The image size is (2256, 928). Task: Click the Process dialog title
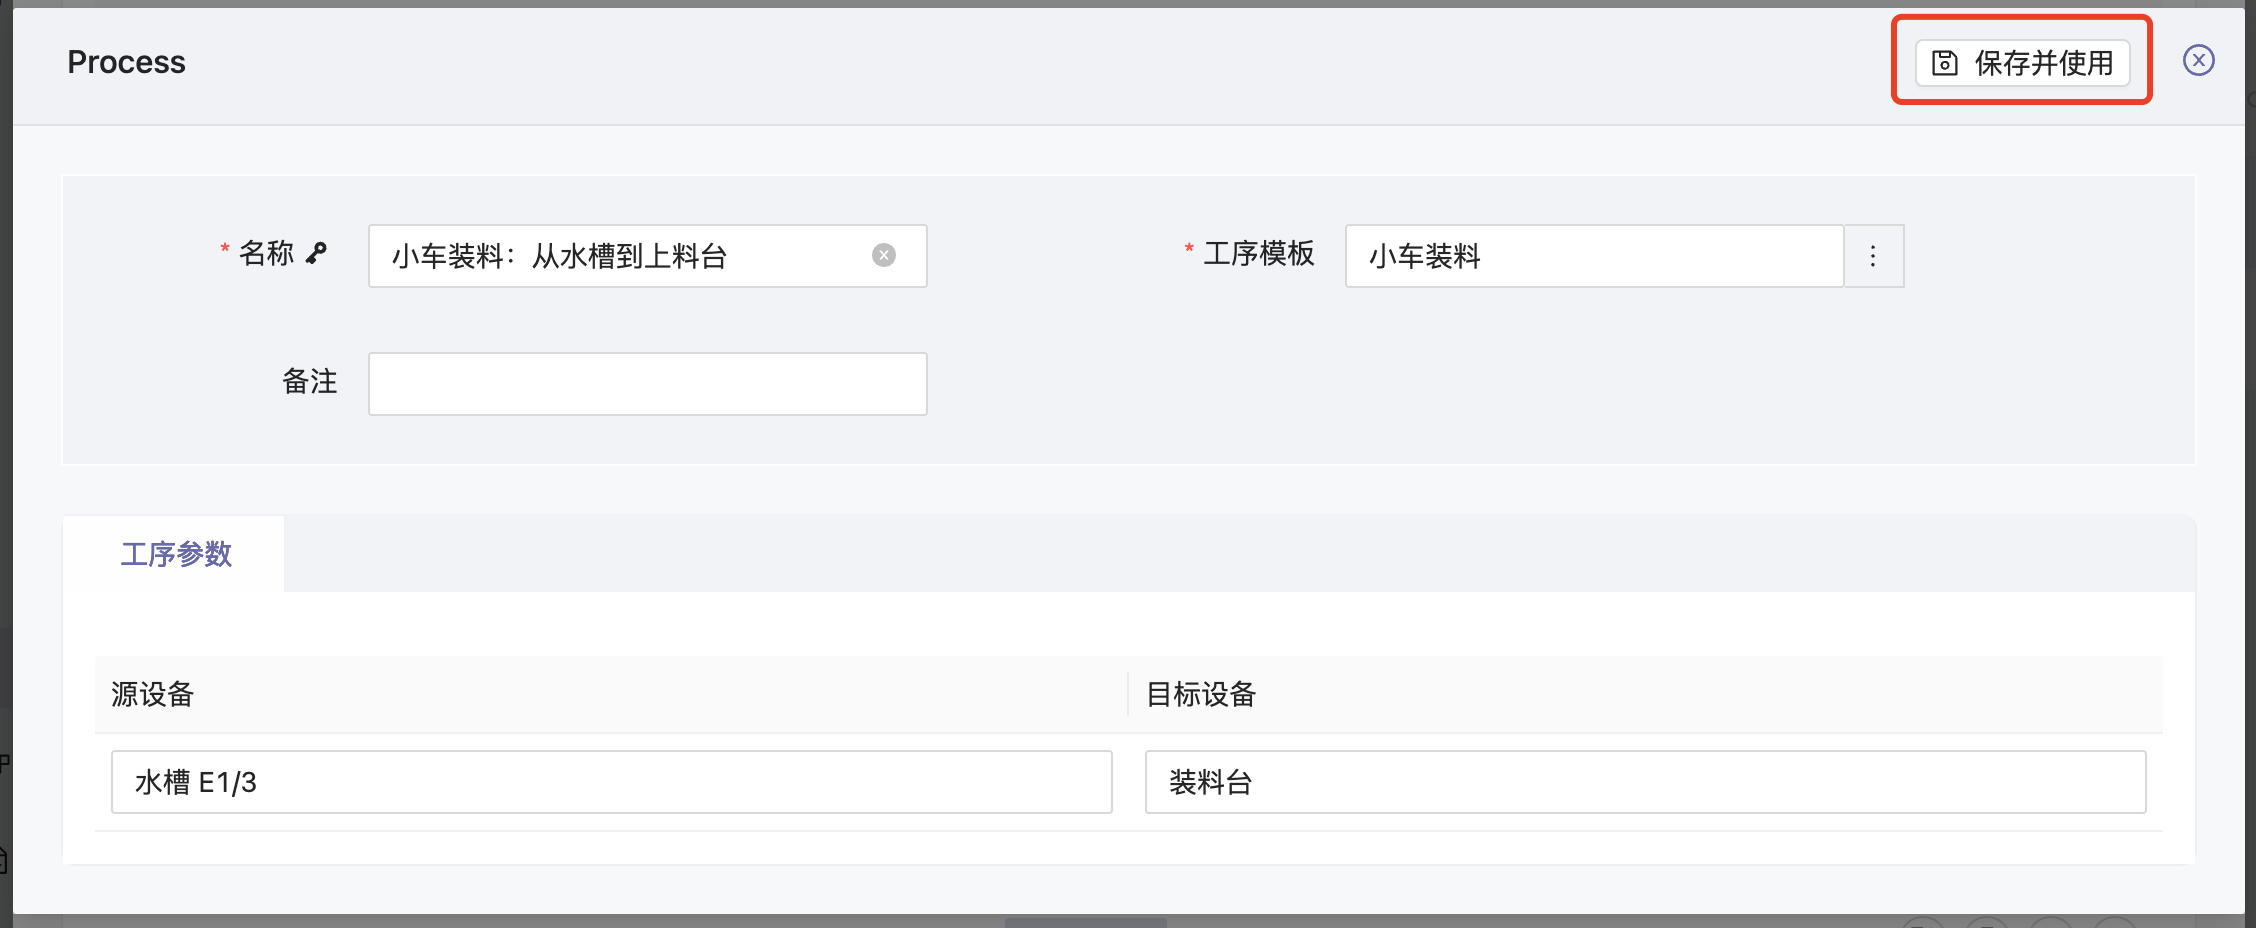(126, 62)
